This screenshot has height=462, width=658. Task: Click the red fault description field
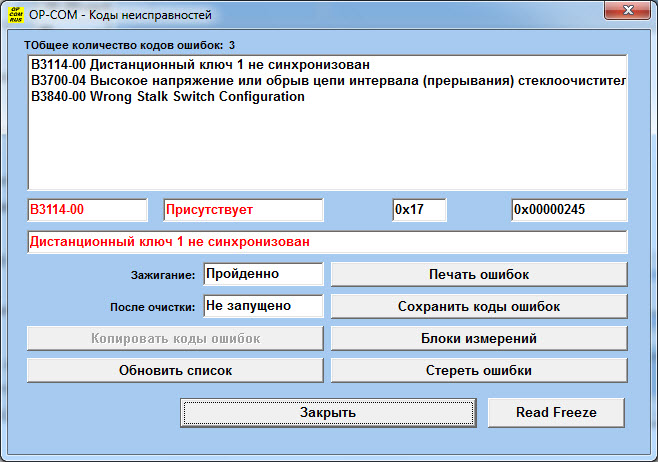[x=327, y=242]
